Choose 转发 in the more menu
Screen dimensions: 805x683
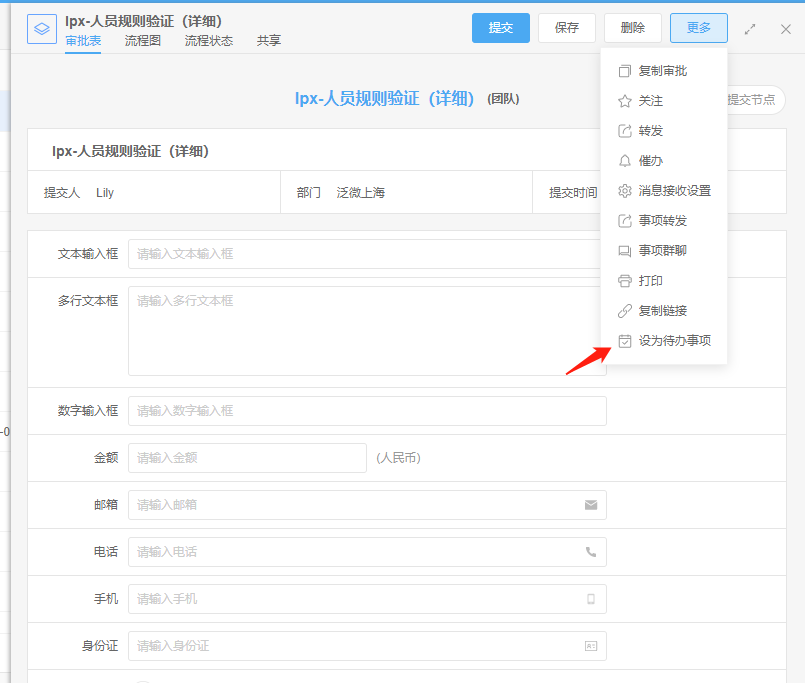coord(651,131)
